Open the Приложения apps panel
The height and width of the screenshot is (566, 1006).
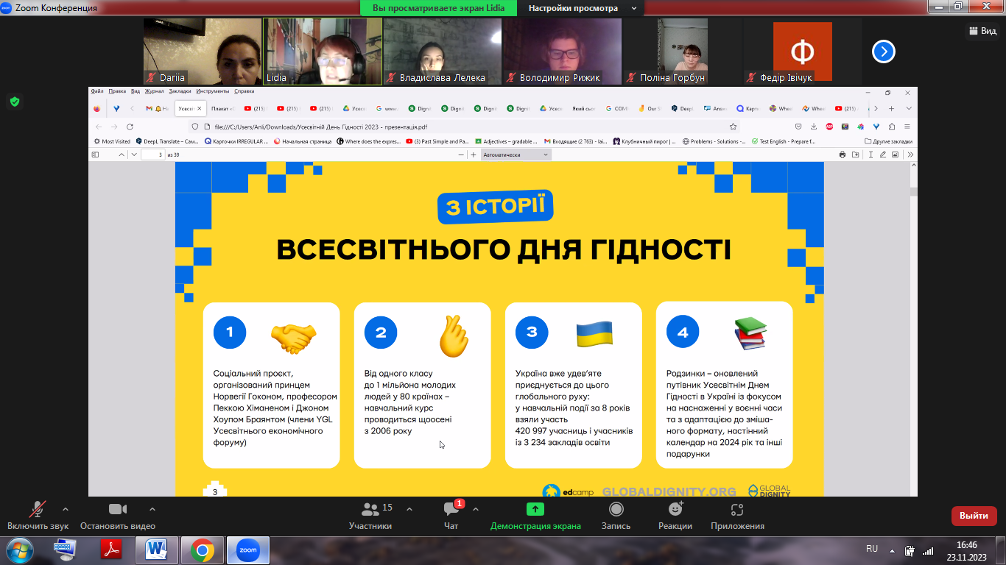click(737, 510)
